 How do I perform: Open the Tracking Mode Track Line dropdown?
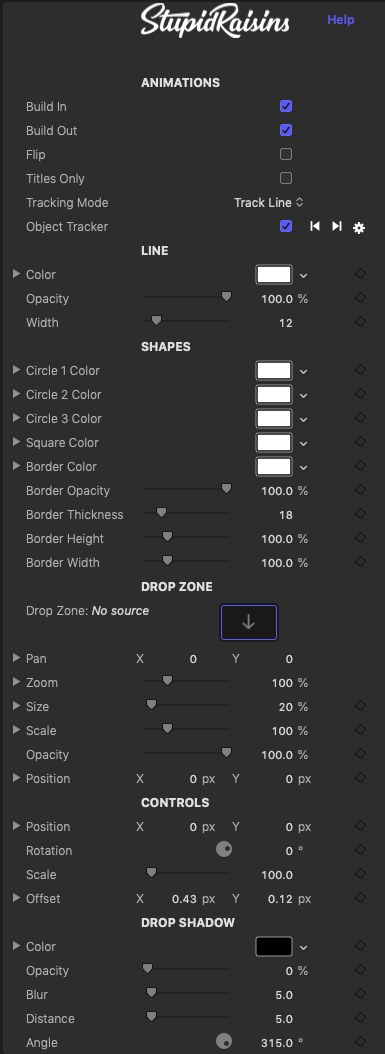[x=269, y=202]
